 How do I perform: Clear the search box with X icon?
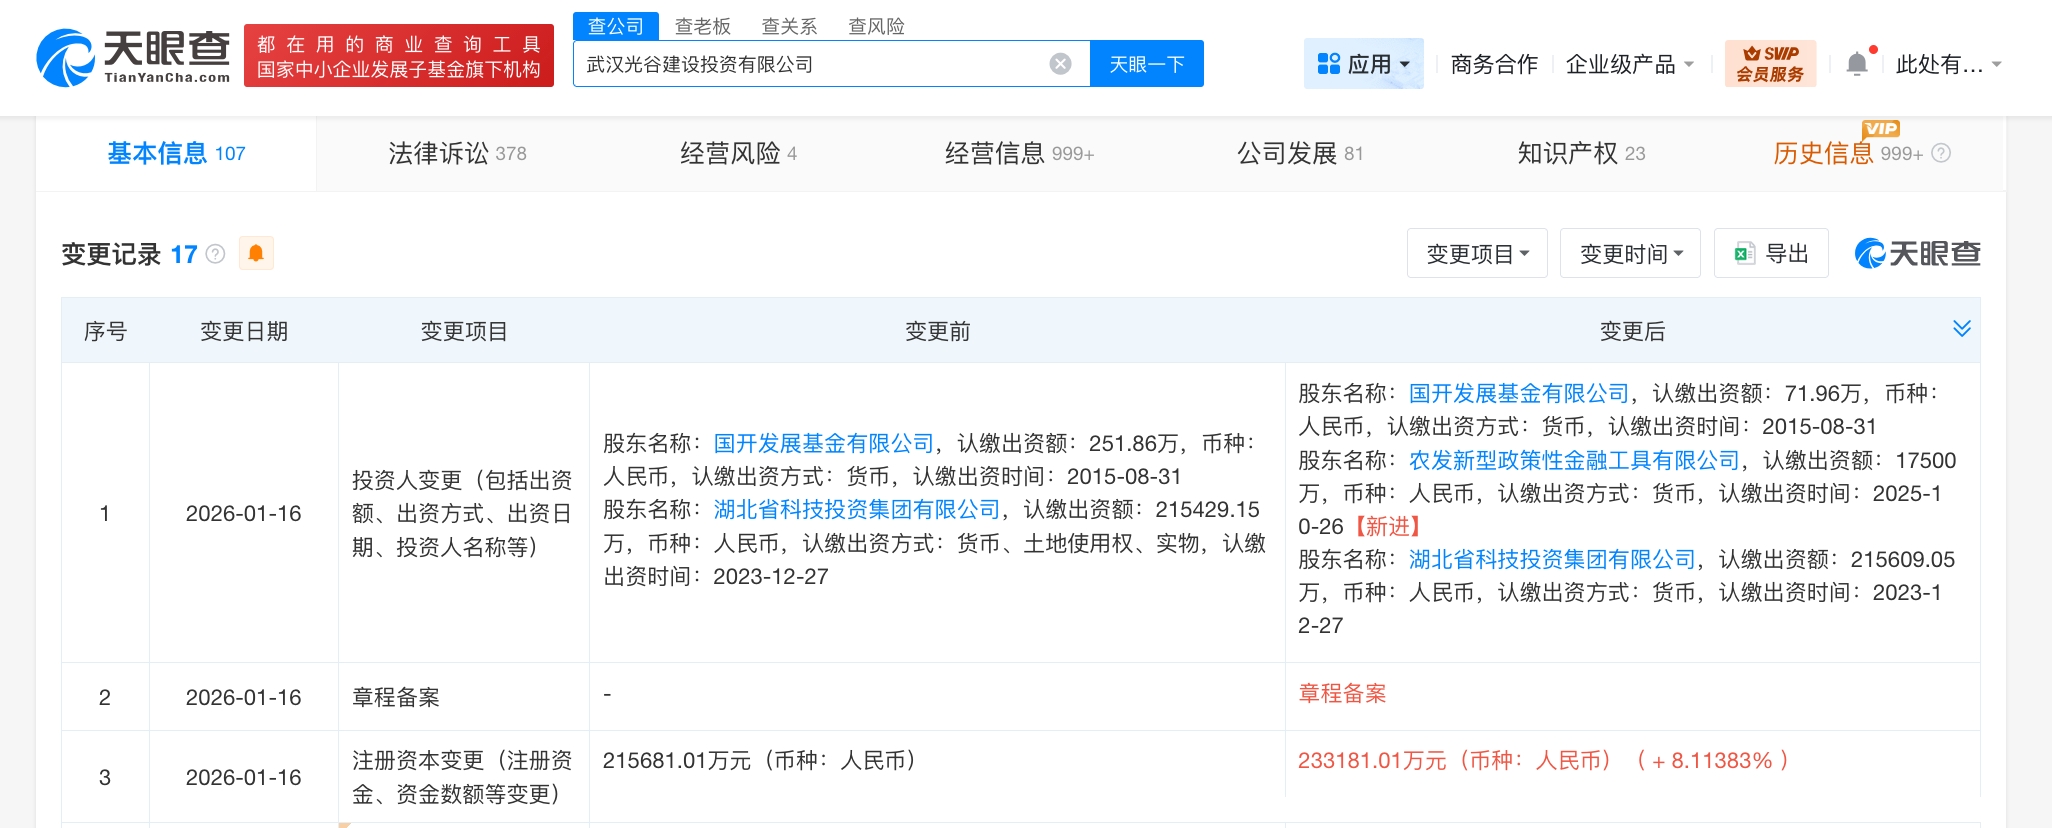(x=1060, y=64)
